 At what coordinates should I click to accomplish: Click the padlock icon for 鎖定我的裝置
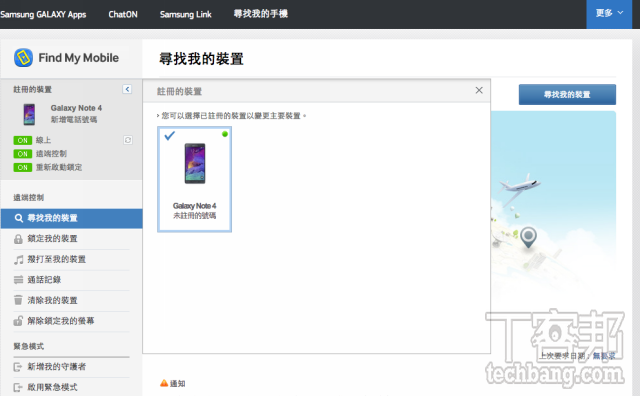click(x=18, y=239)
